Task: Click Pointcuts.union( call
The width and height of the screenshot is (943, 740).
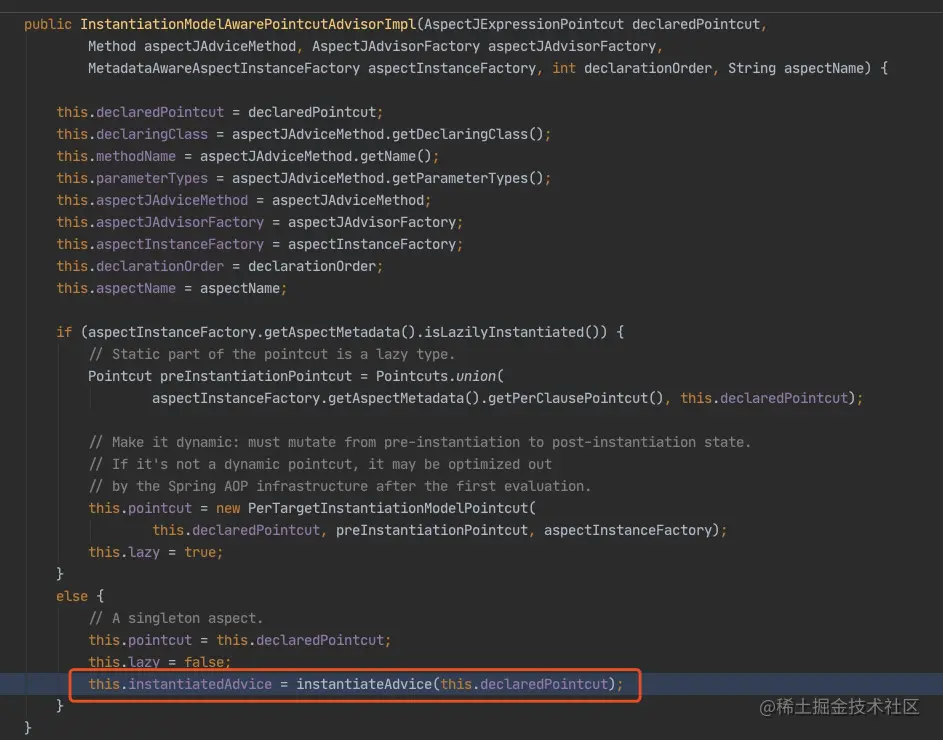Action: (440, 377)
